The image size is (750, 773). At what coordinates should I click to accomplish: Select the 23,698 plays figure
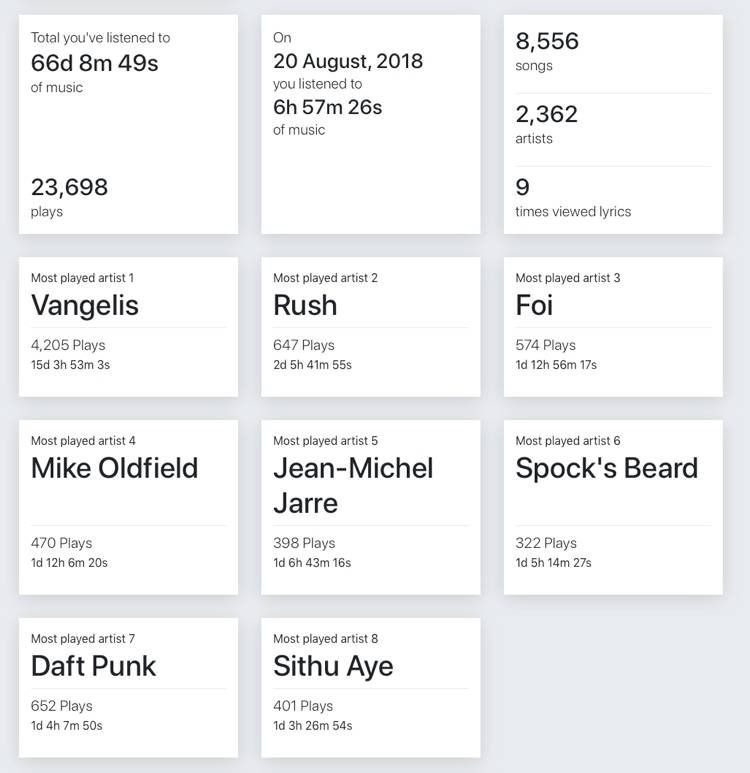(x=70, y=187)
